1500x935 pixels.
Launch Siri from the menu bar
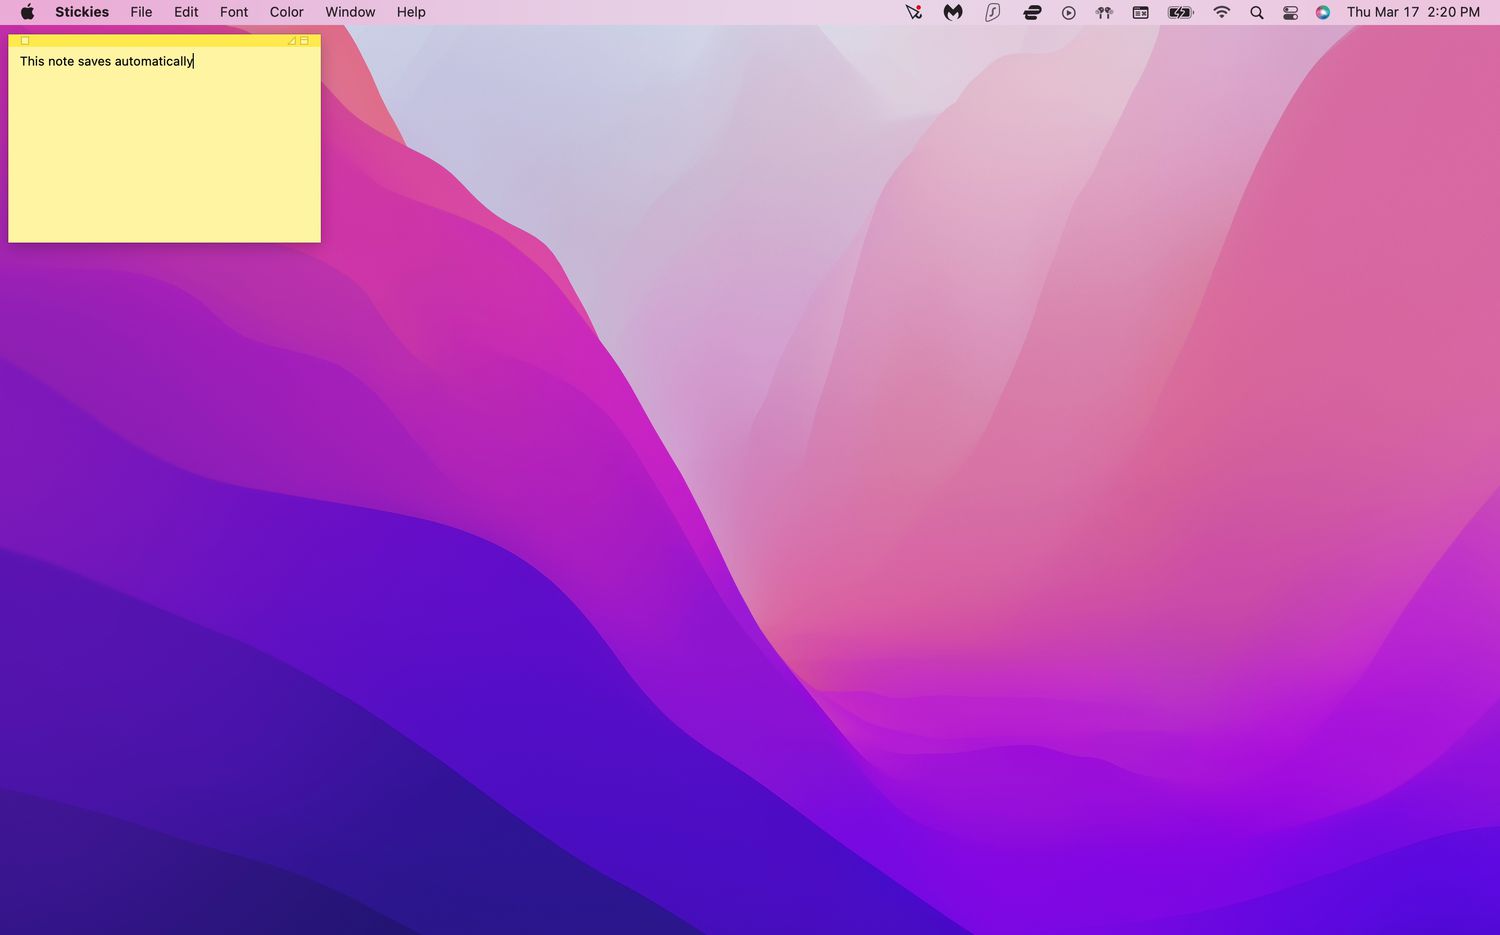coord(1323,12)
